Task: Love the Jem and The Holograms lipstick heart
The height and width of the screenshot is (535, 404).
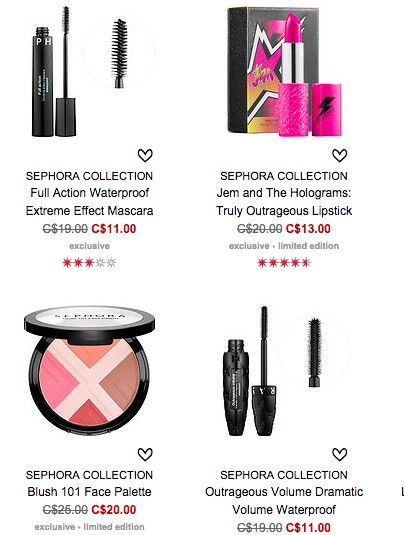Action: 340,156
